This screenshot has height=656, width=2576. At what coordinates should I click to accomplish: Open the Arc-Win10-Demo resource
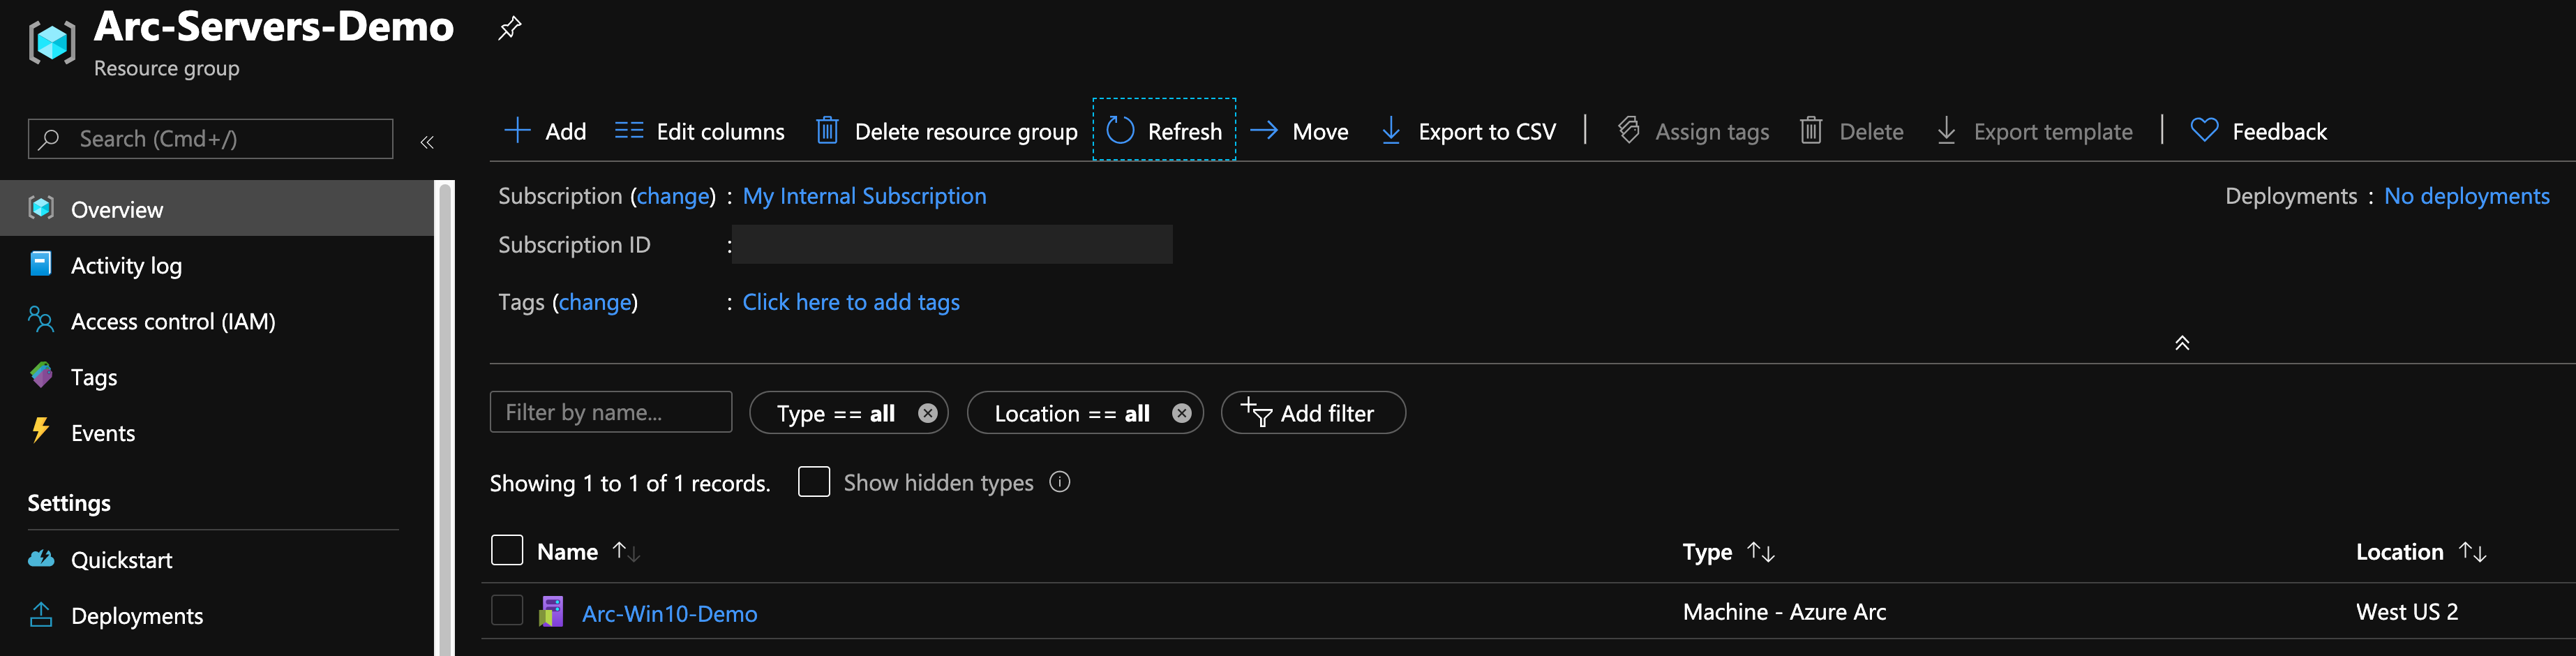669,613
